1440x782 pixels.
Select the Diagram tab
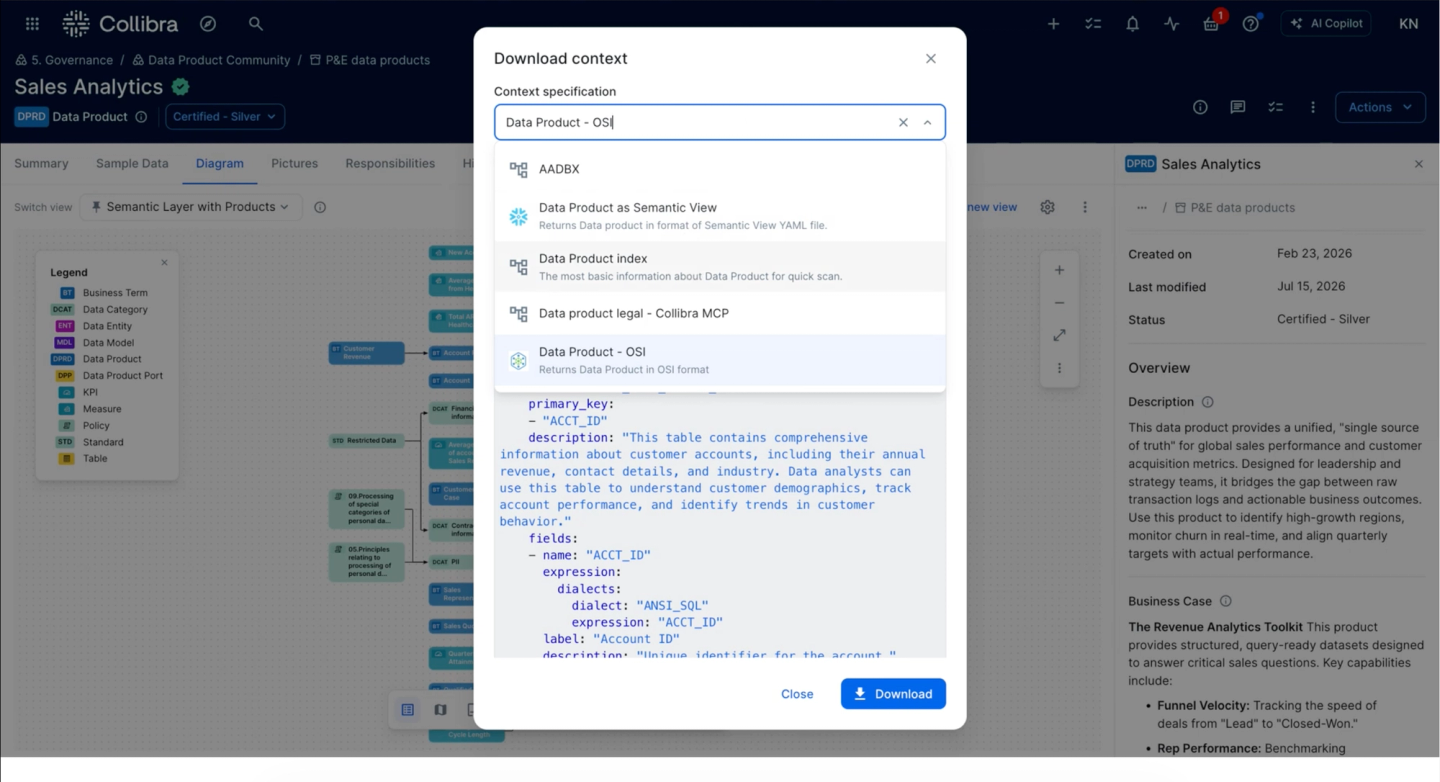coord(220,163)
